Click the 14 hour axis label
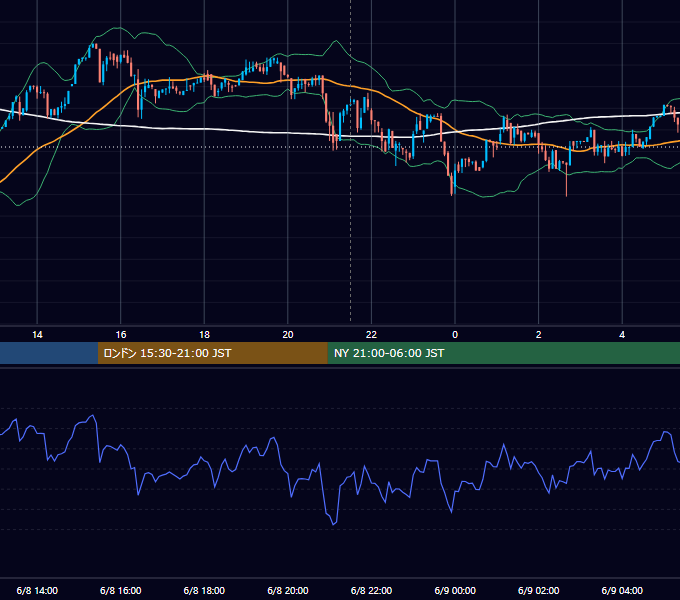The width and height of the screenshot is (680, 600). [37, 335]
